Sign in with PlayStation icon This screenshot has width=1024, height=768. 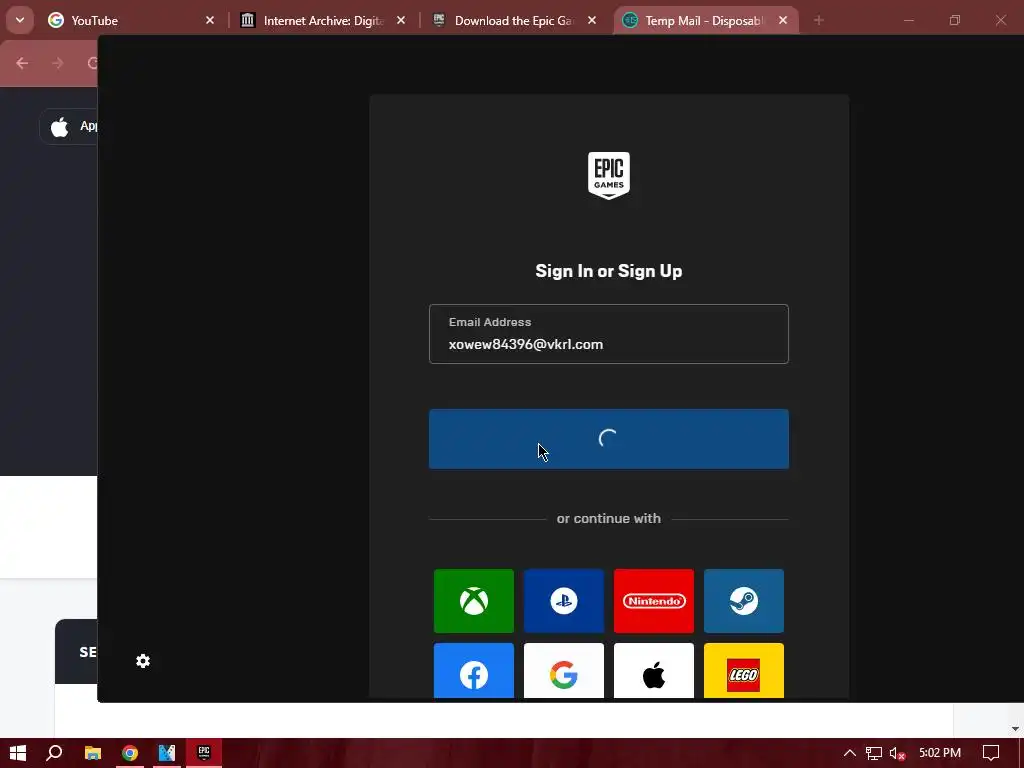[564, 601]
